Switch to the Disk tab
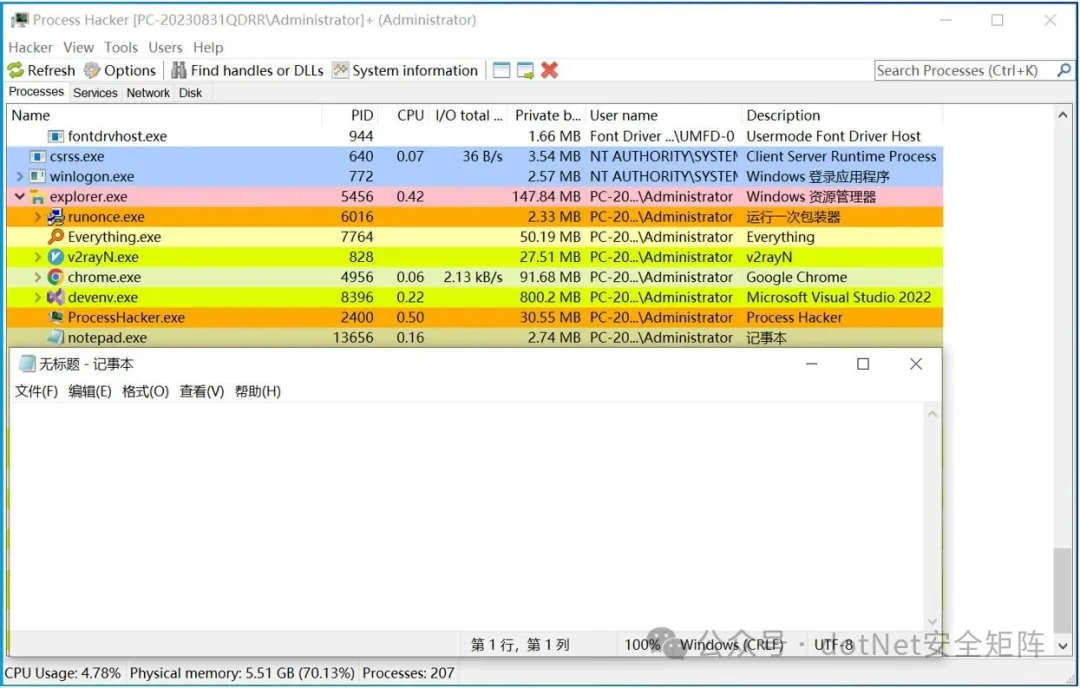This screenshot has width=1080, height=688. (x=191, y=93)
